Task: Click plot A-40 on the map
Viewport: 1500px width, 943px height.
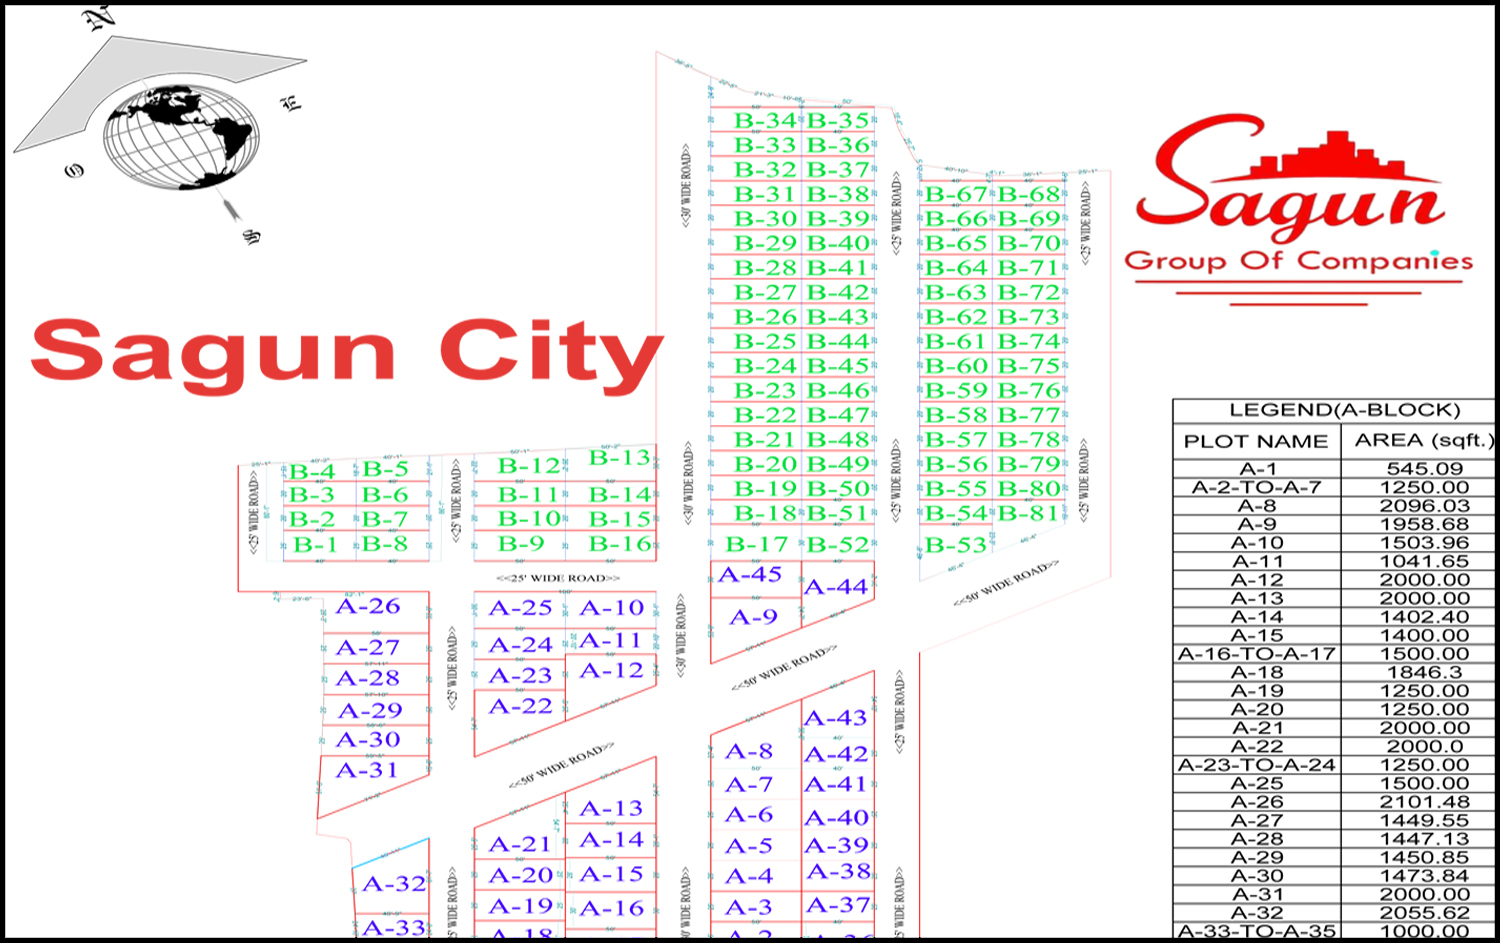Action: pos(837,818)
